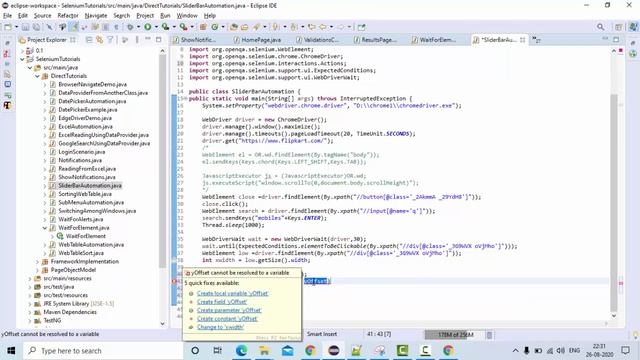Click the New Java Class icon

tap(214, 27)
